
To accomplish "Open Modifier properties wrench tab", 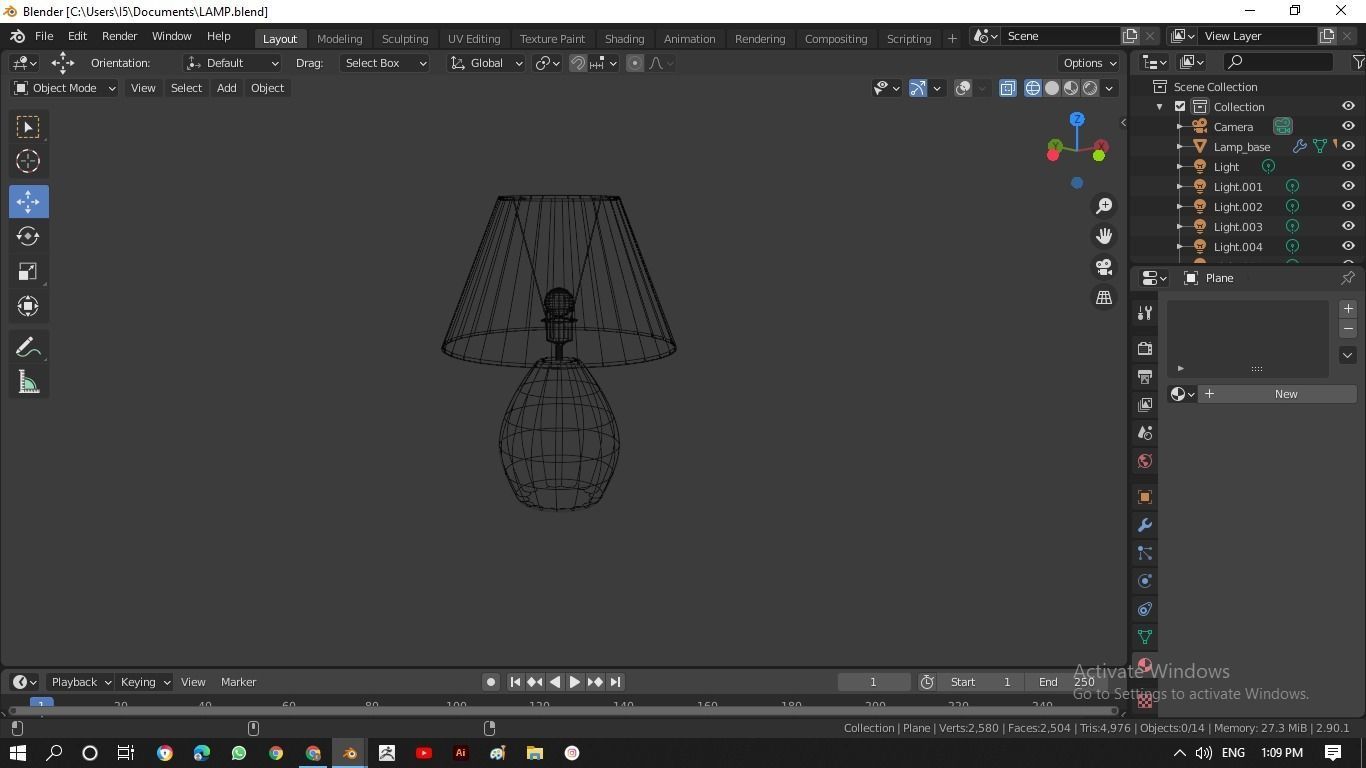I will click(1145, 525).
